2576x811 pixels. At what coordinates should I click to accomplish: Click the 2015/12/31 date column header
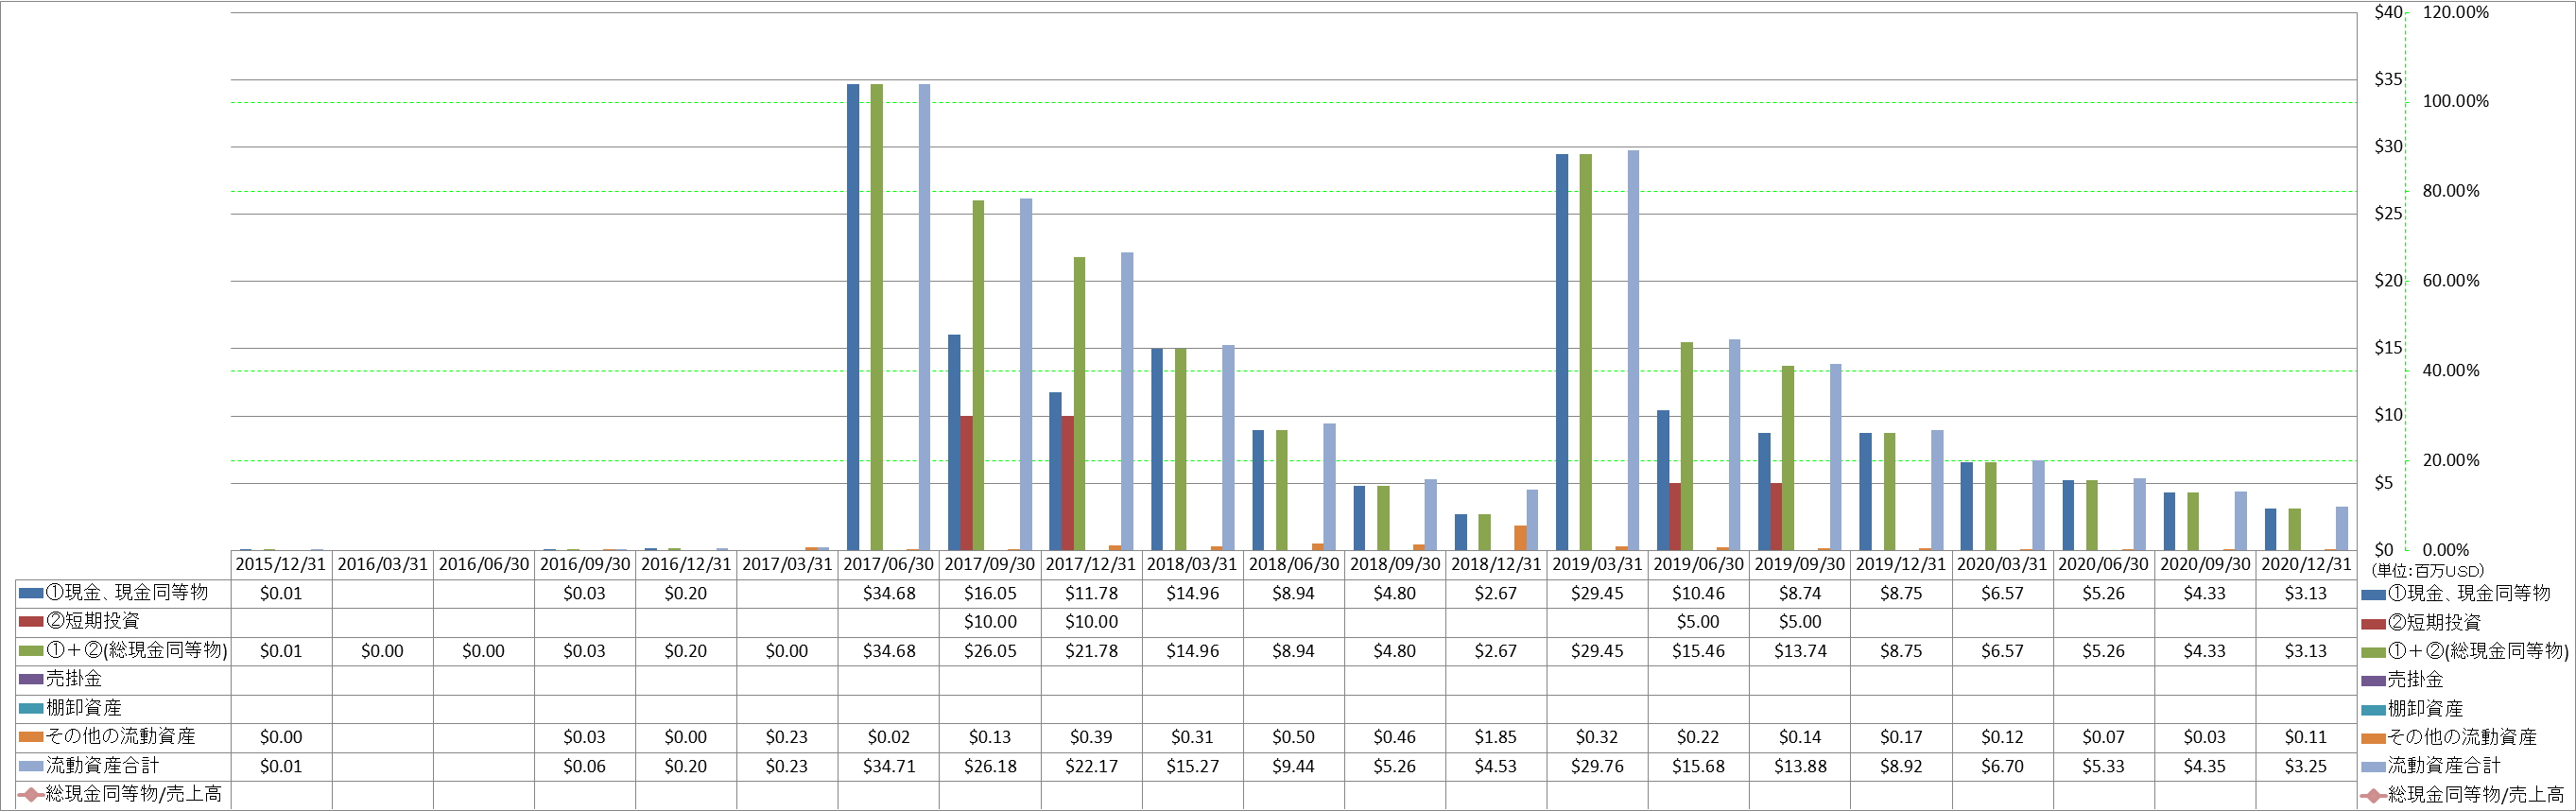281,564
